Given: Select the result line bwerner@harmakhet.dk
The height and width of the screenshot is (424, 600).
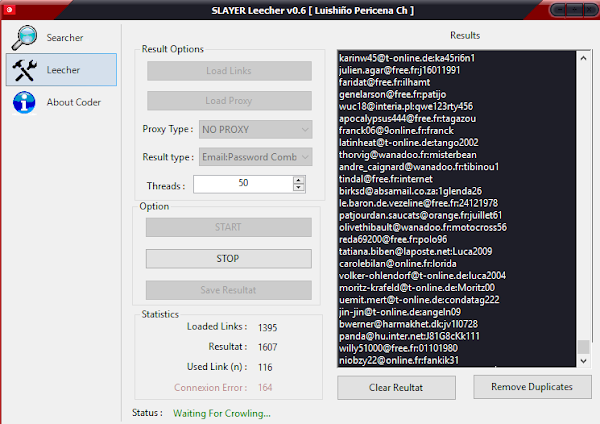Looking at the screenshot, I should [408, 324].
